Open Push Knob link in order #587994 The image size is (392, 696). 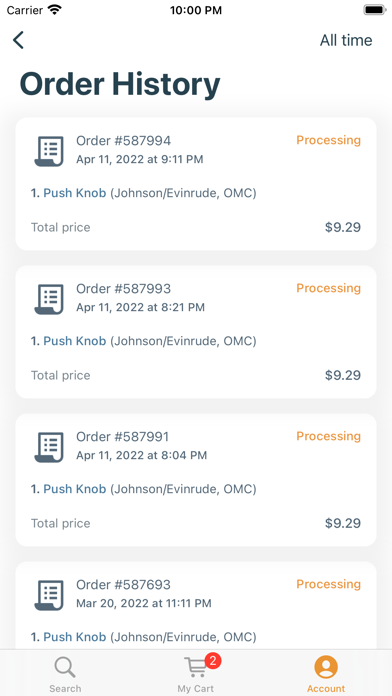point(75,193)
